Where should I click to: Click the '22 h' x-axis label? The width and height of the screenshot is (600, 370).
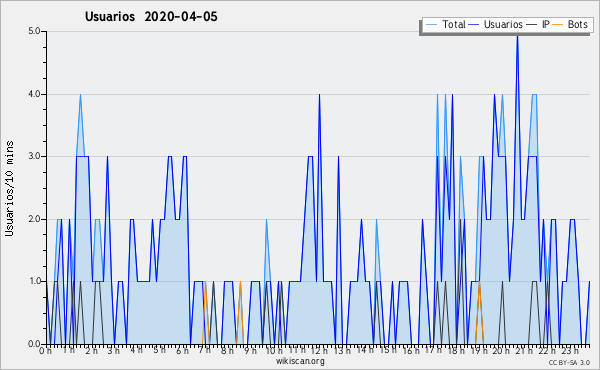(x=547, y=351)
